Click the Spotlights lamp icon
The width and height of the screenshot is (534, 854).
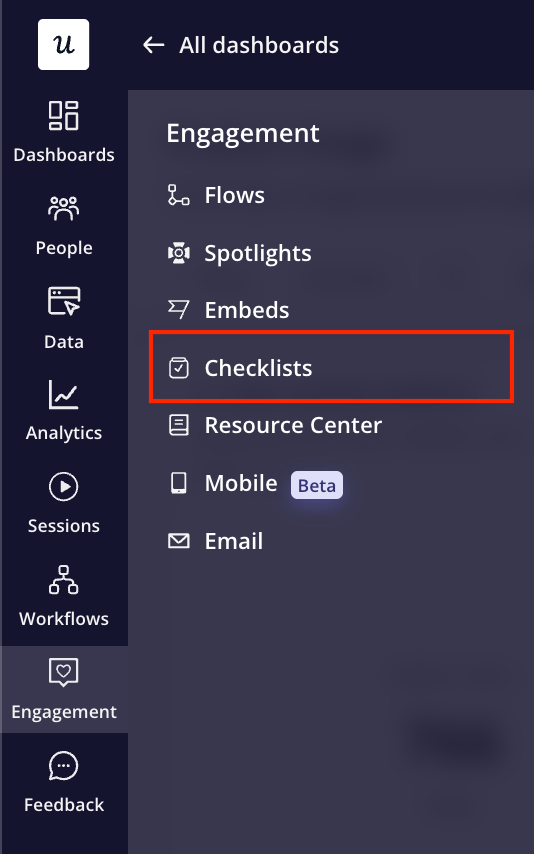coord(178,253)
